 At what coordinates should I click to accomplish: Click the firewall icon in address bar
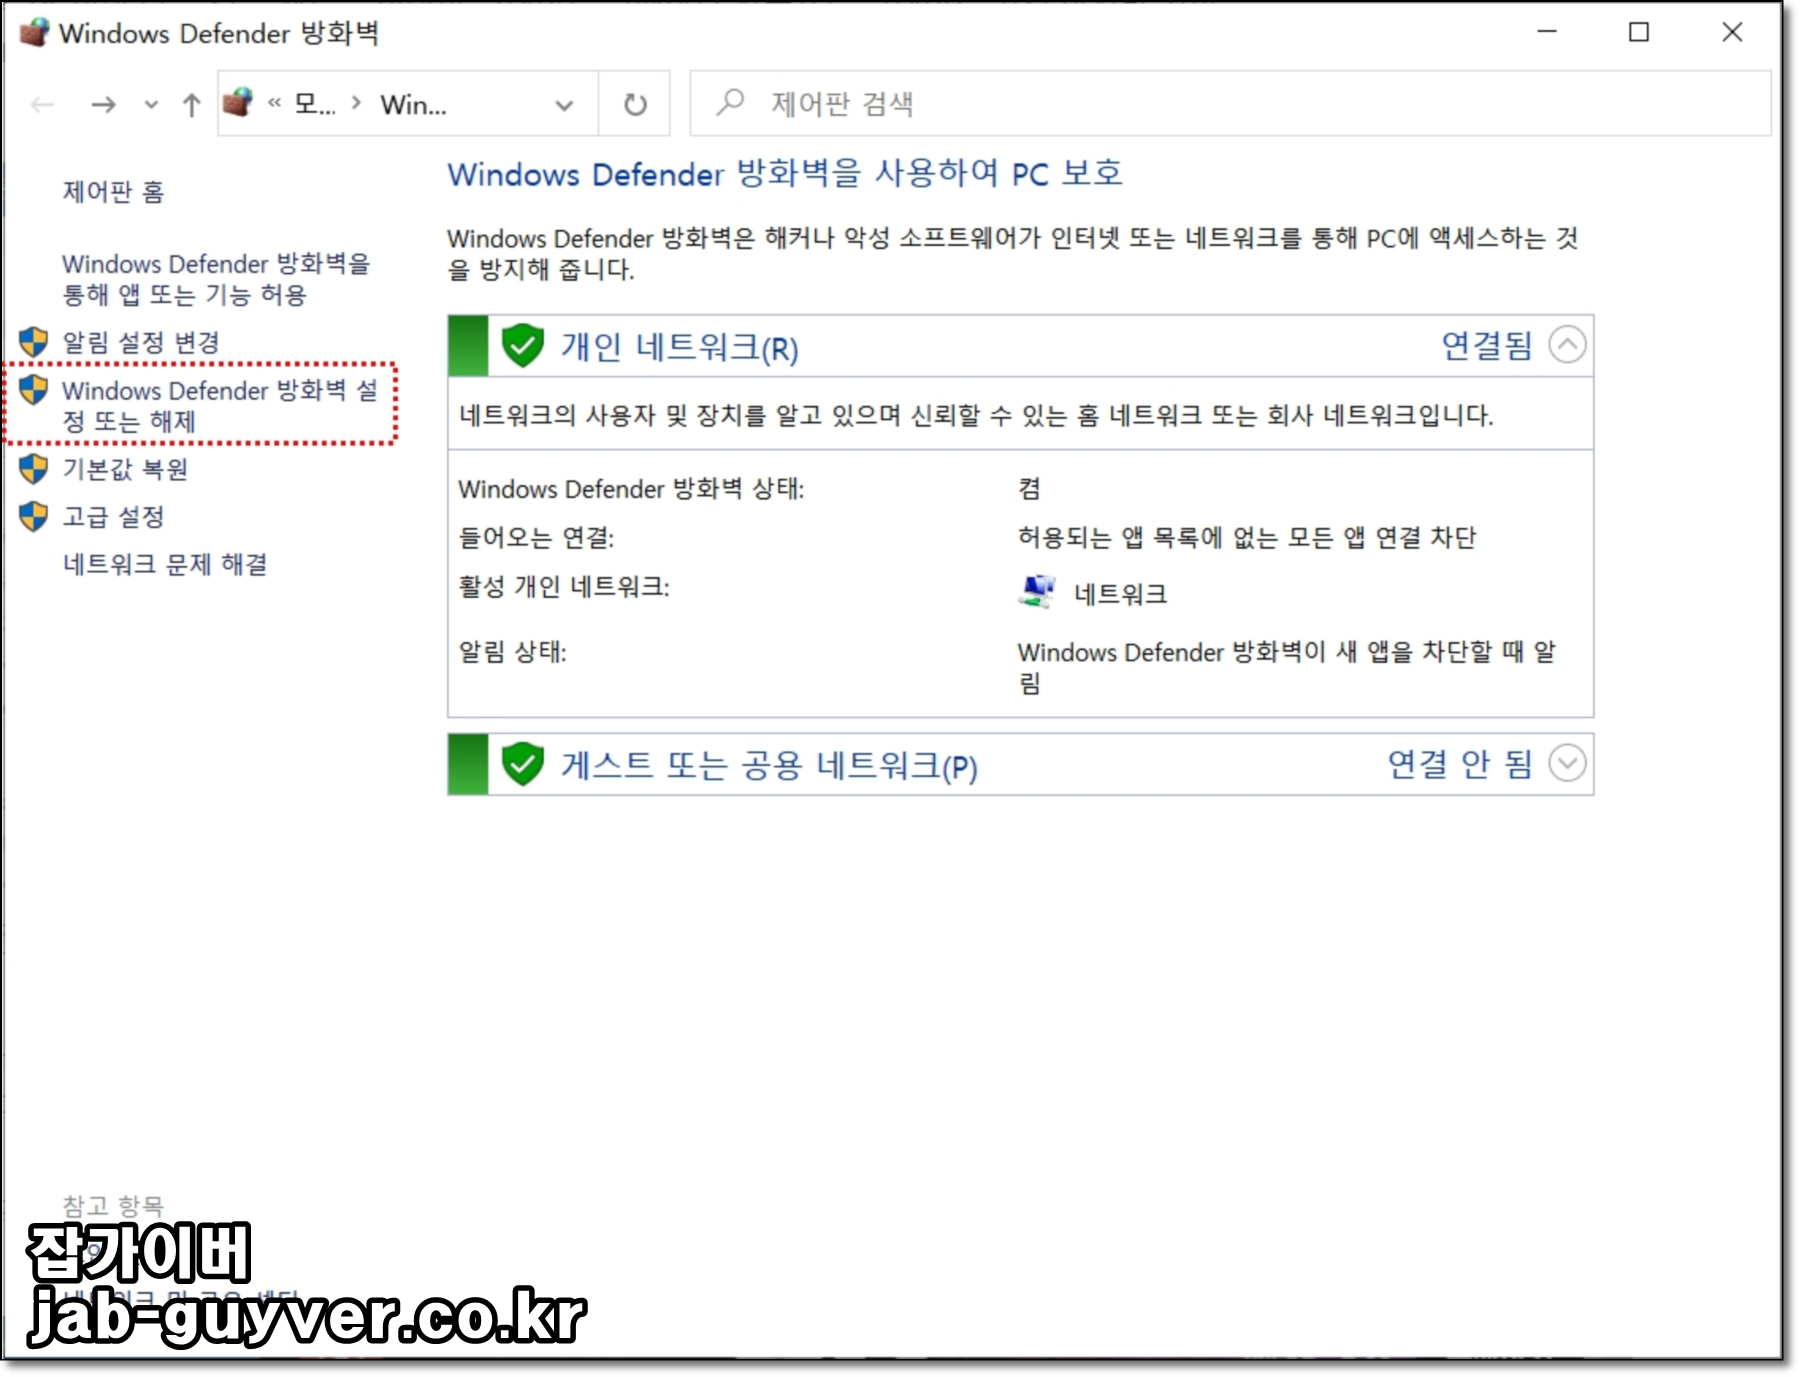click(x=238, y=103)
